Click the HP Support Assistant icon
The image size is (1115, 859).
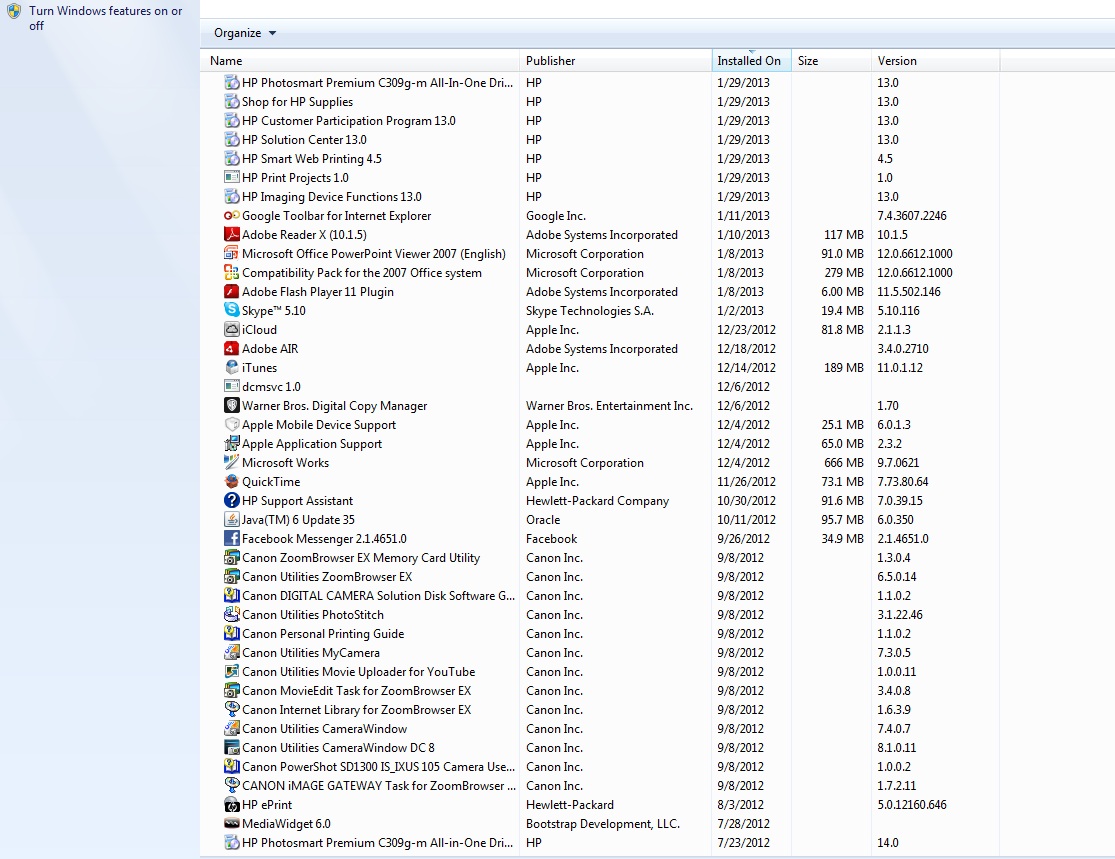pyautogui.click(x=232, y=501)
